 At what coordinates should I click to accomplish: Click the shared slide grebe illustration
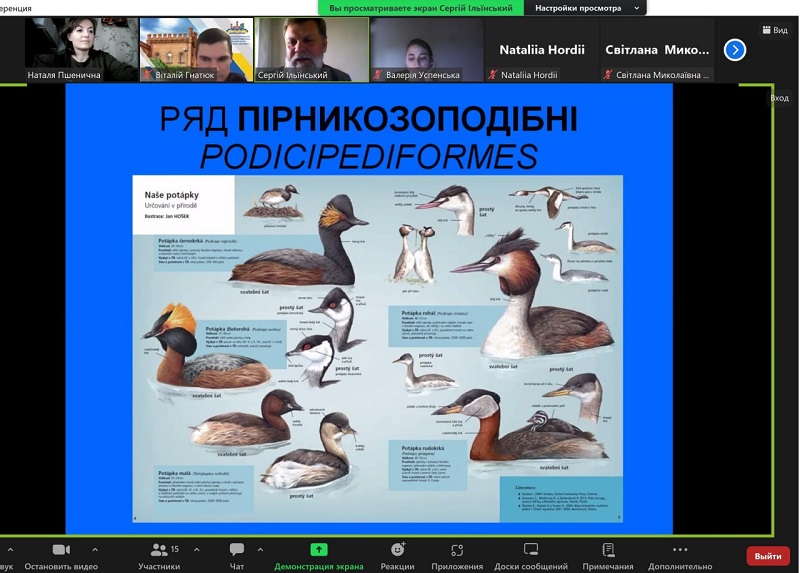(378, 348)
